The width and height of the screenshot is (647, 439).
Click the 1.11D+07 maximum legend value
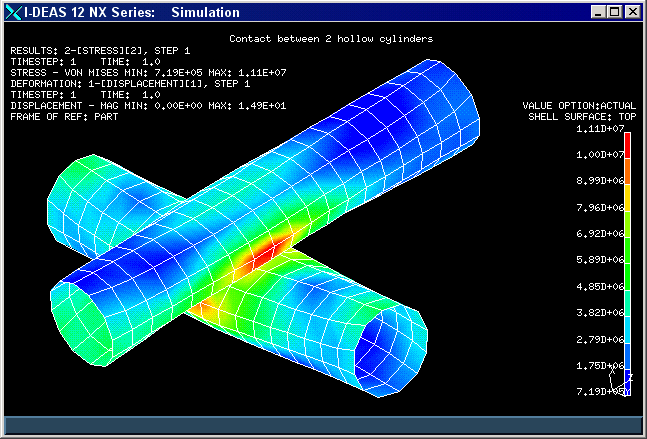coord(601,129)
